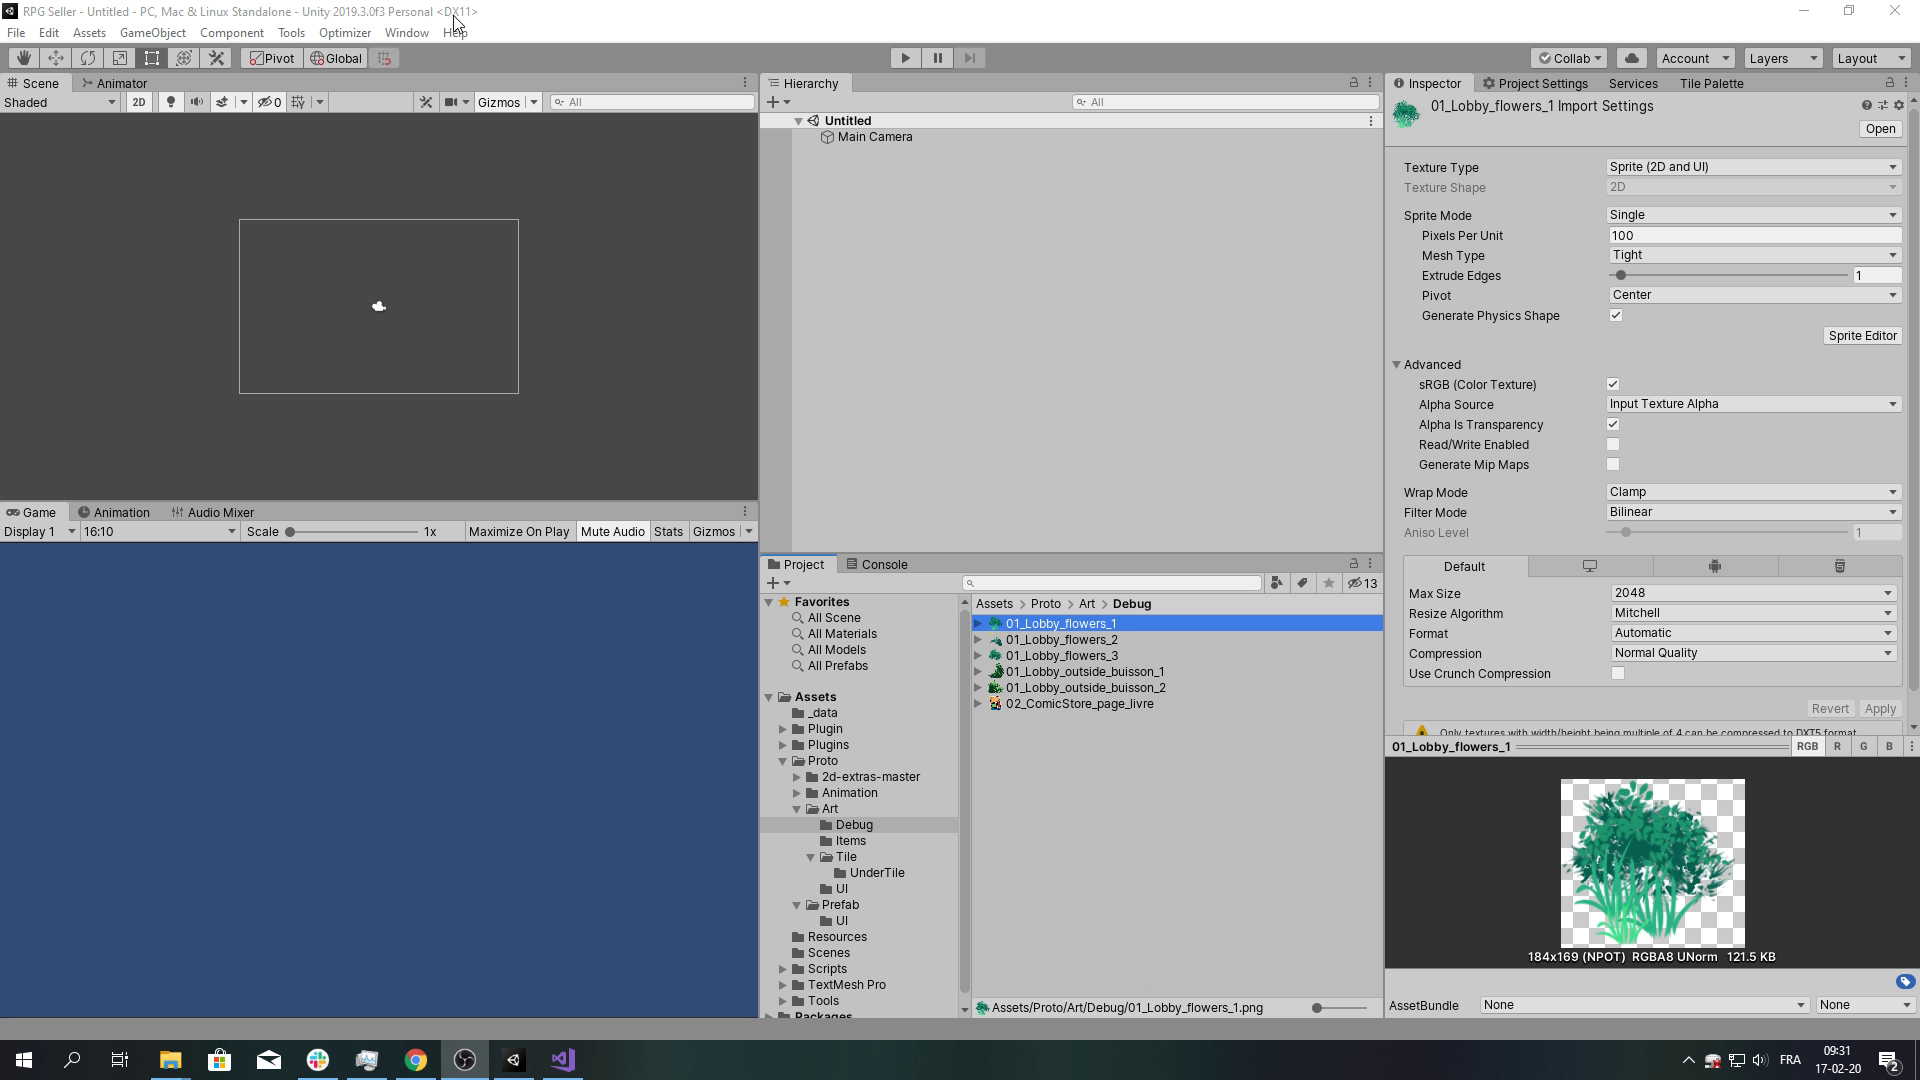Drag Extrude Edges slider value
The image size is (1920, 1080).
pyautogui.click(x=1625, y=276)
